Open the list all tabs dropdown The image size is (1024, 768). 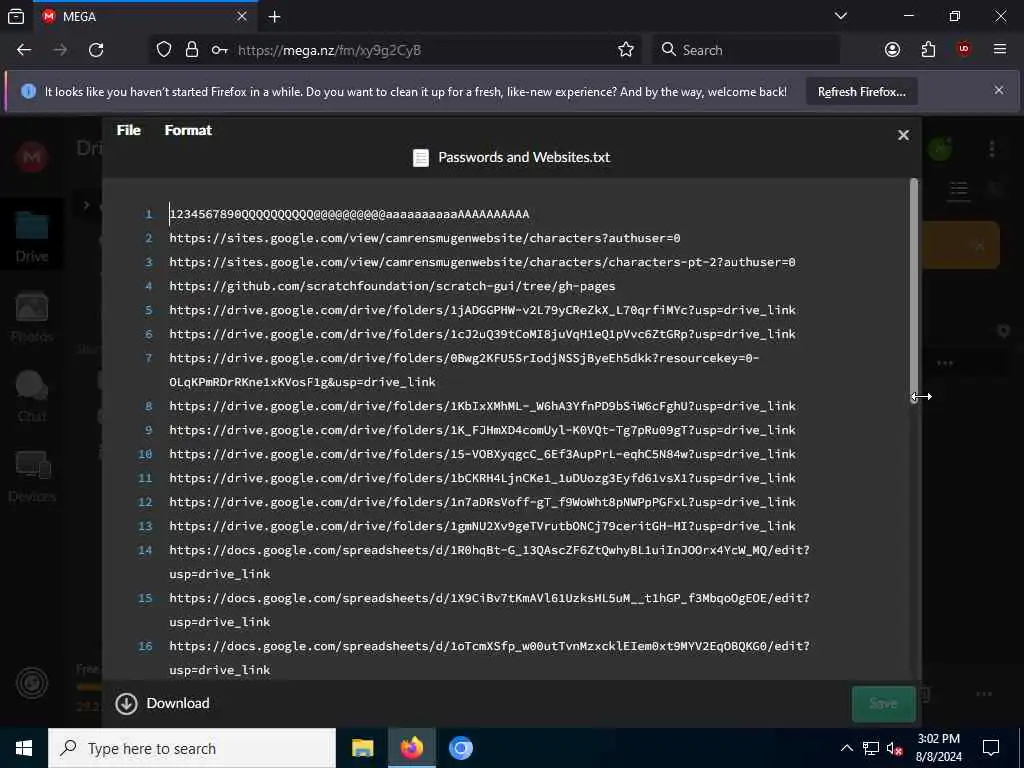click(x=841, y=16)
